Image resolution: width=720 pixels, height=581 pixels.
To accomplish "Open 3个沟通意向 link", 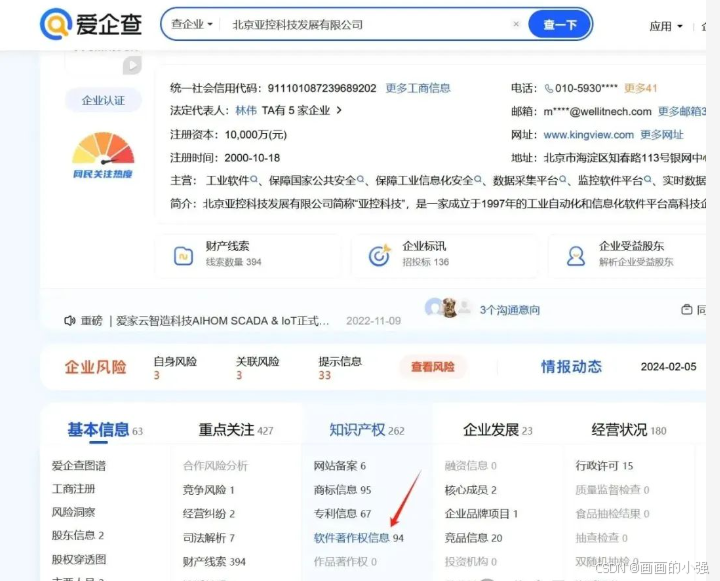I will coord(510,310).
